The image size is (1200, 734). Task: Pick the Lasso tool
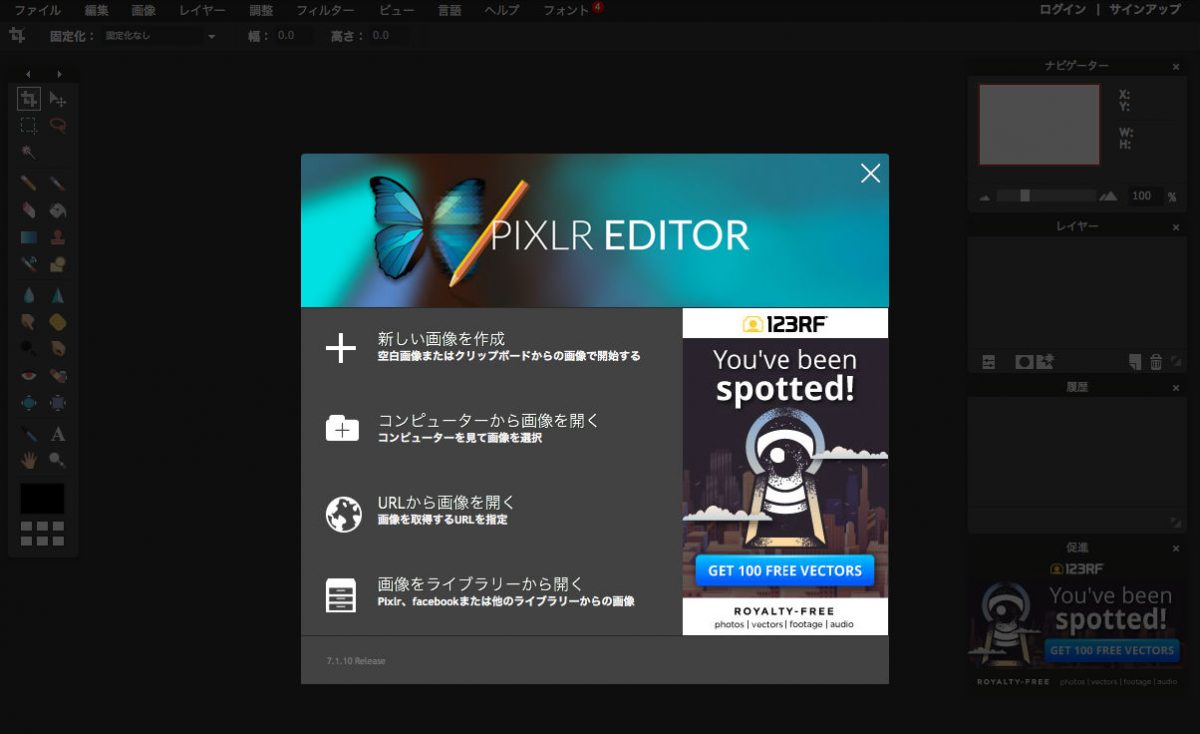click(58, 126)
